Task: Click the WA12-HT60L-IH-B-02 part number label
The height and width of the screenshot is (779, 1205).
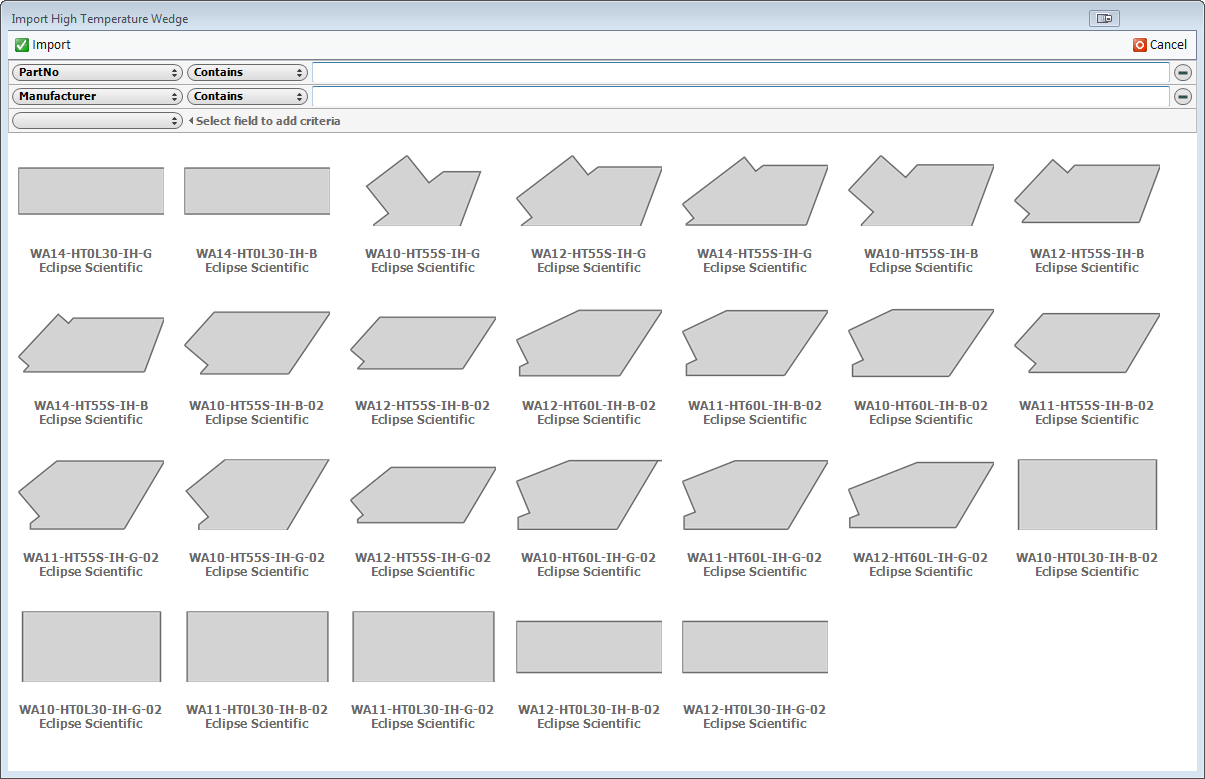Action: pos(589,406)
